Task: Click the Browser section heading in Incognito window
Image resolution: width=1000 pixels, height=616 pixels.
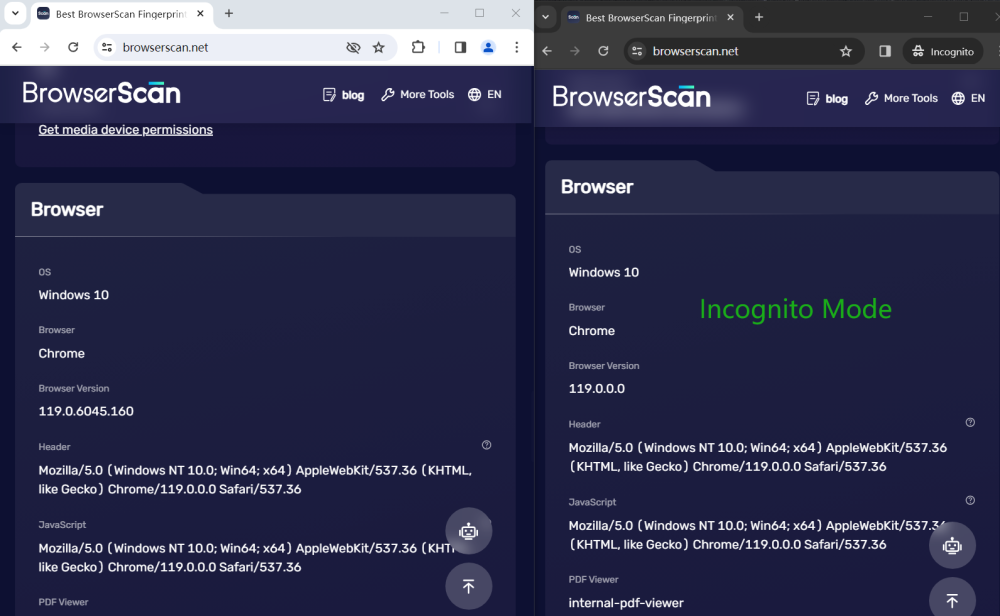Action: pyautogui.click(x=597, y=187)
